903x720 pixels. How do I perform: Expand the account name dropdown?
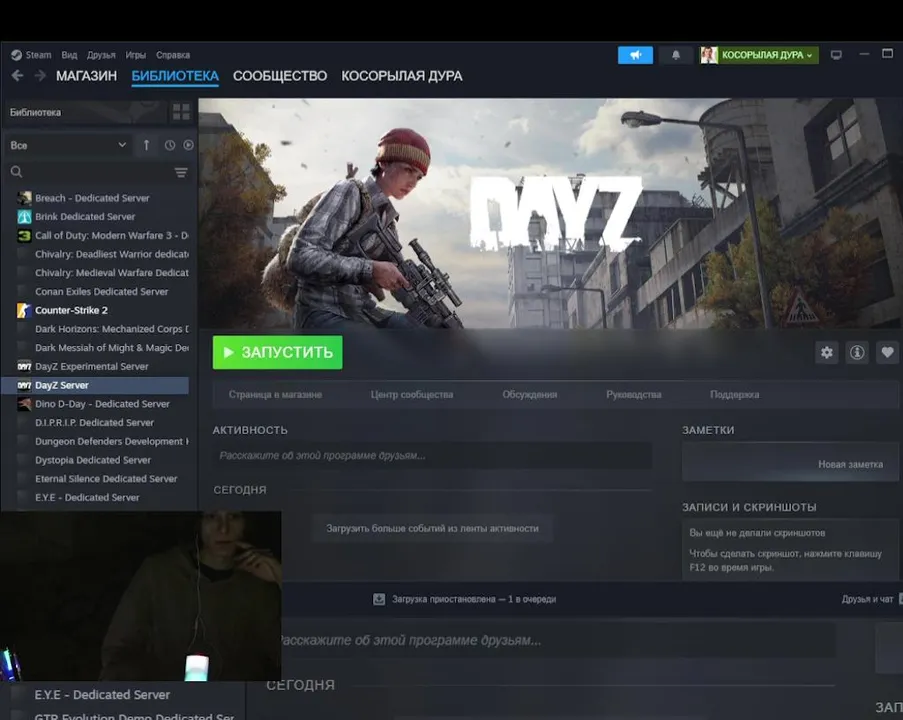click(767, 55)
